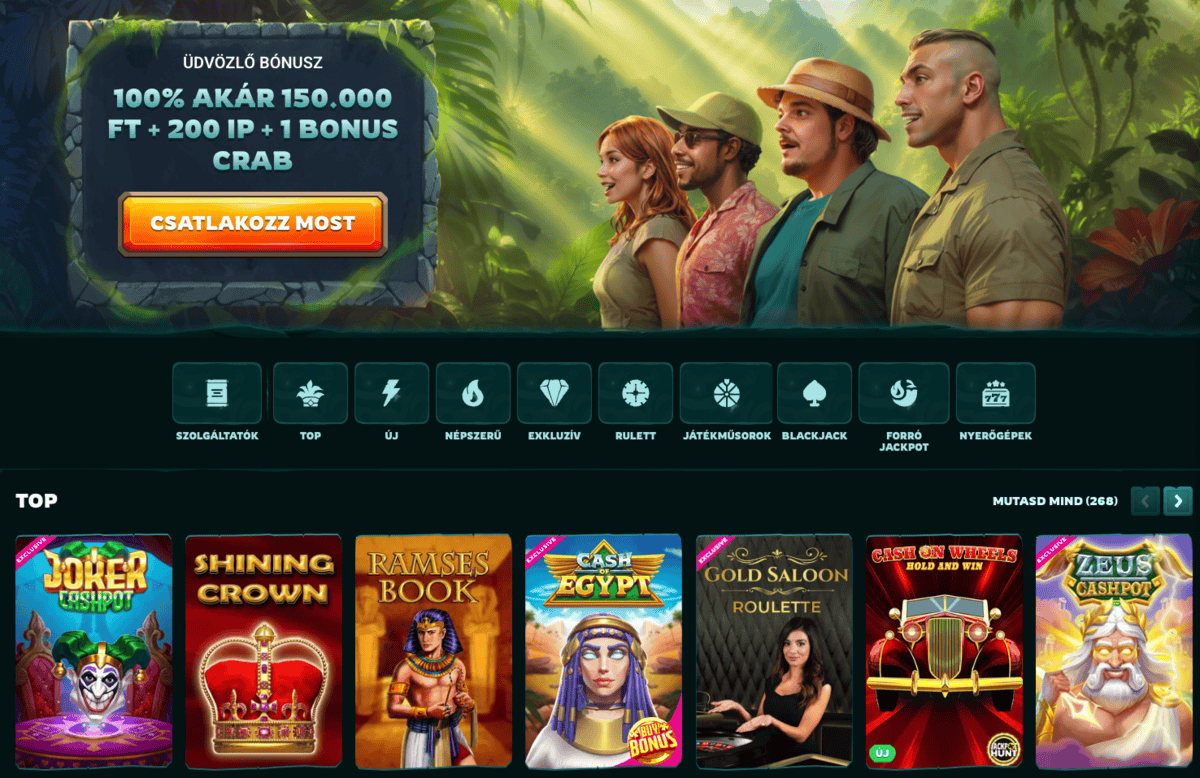Click the CSATLAKOZZ MOST button

click(x=253, y=224)
